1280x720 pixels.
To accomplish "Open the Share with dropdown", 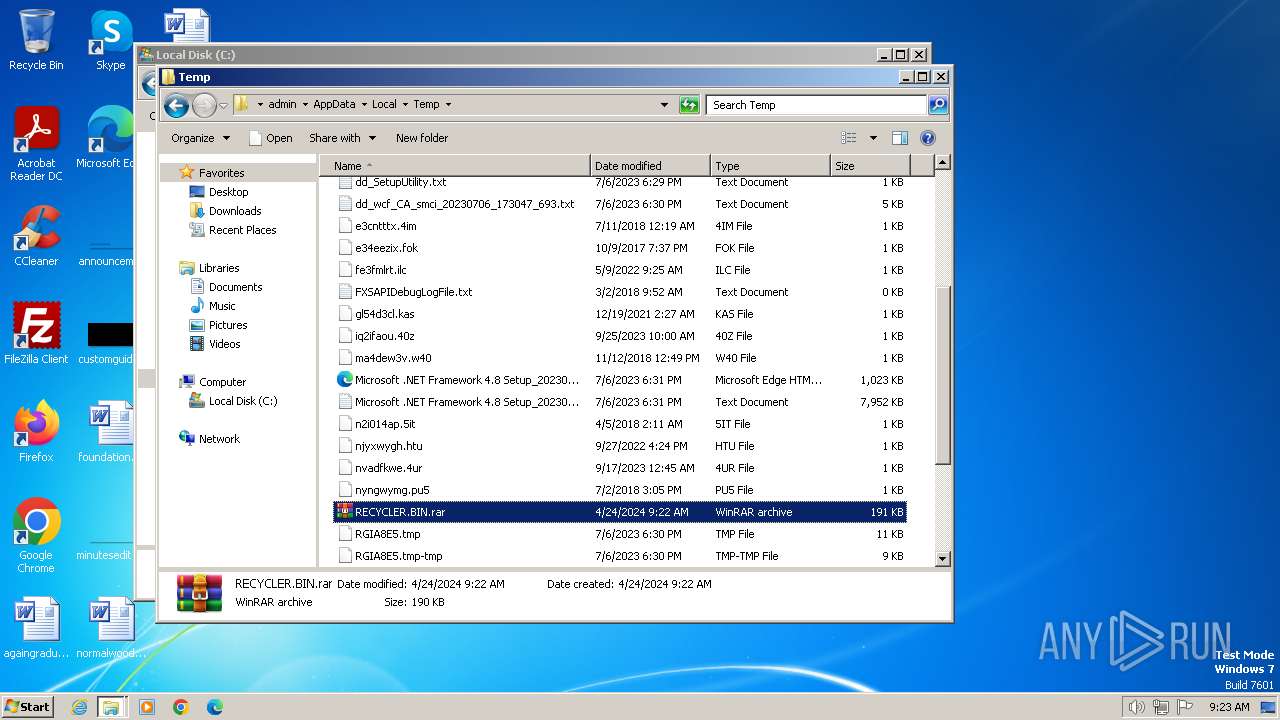I will click(x=342, y=138).
